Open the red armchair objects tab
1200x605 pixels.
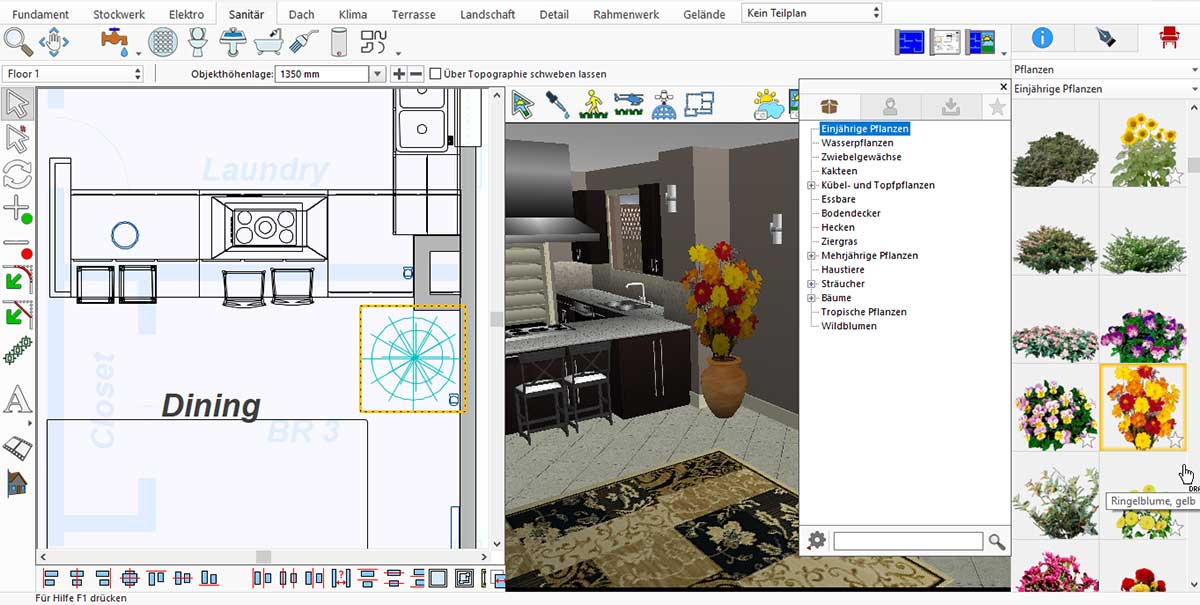click(x=1168, y=38)
